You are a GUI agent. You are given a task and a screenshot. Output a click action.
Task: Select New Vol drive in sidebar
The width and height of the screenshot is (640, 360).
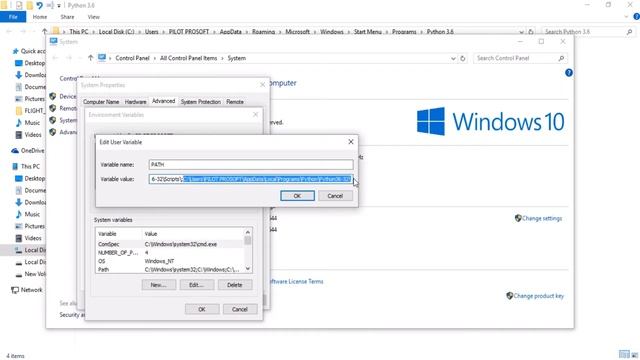point(31,274)
